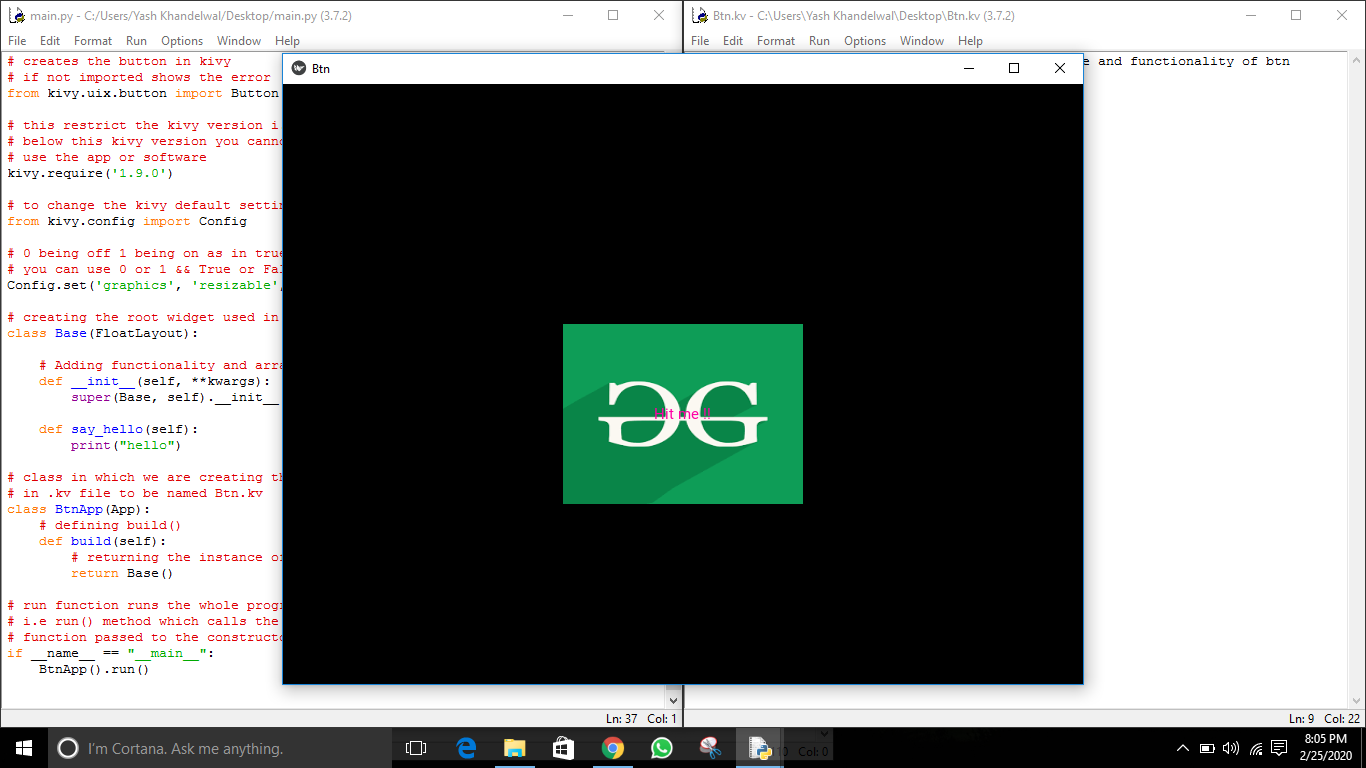The height and width of the screenshot is (768, 1366).
Task: Open Options menu in main.py window
Action: (x=182, y=41)
